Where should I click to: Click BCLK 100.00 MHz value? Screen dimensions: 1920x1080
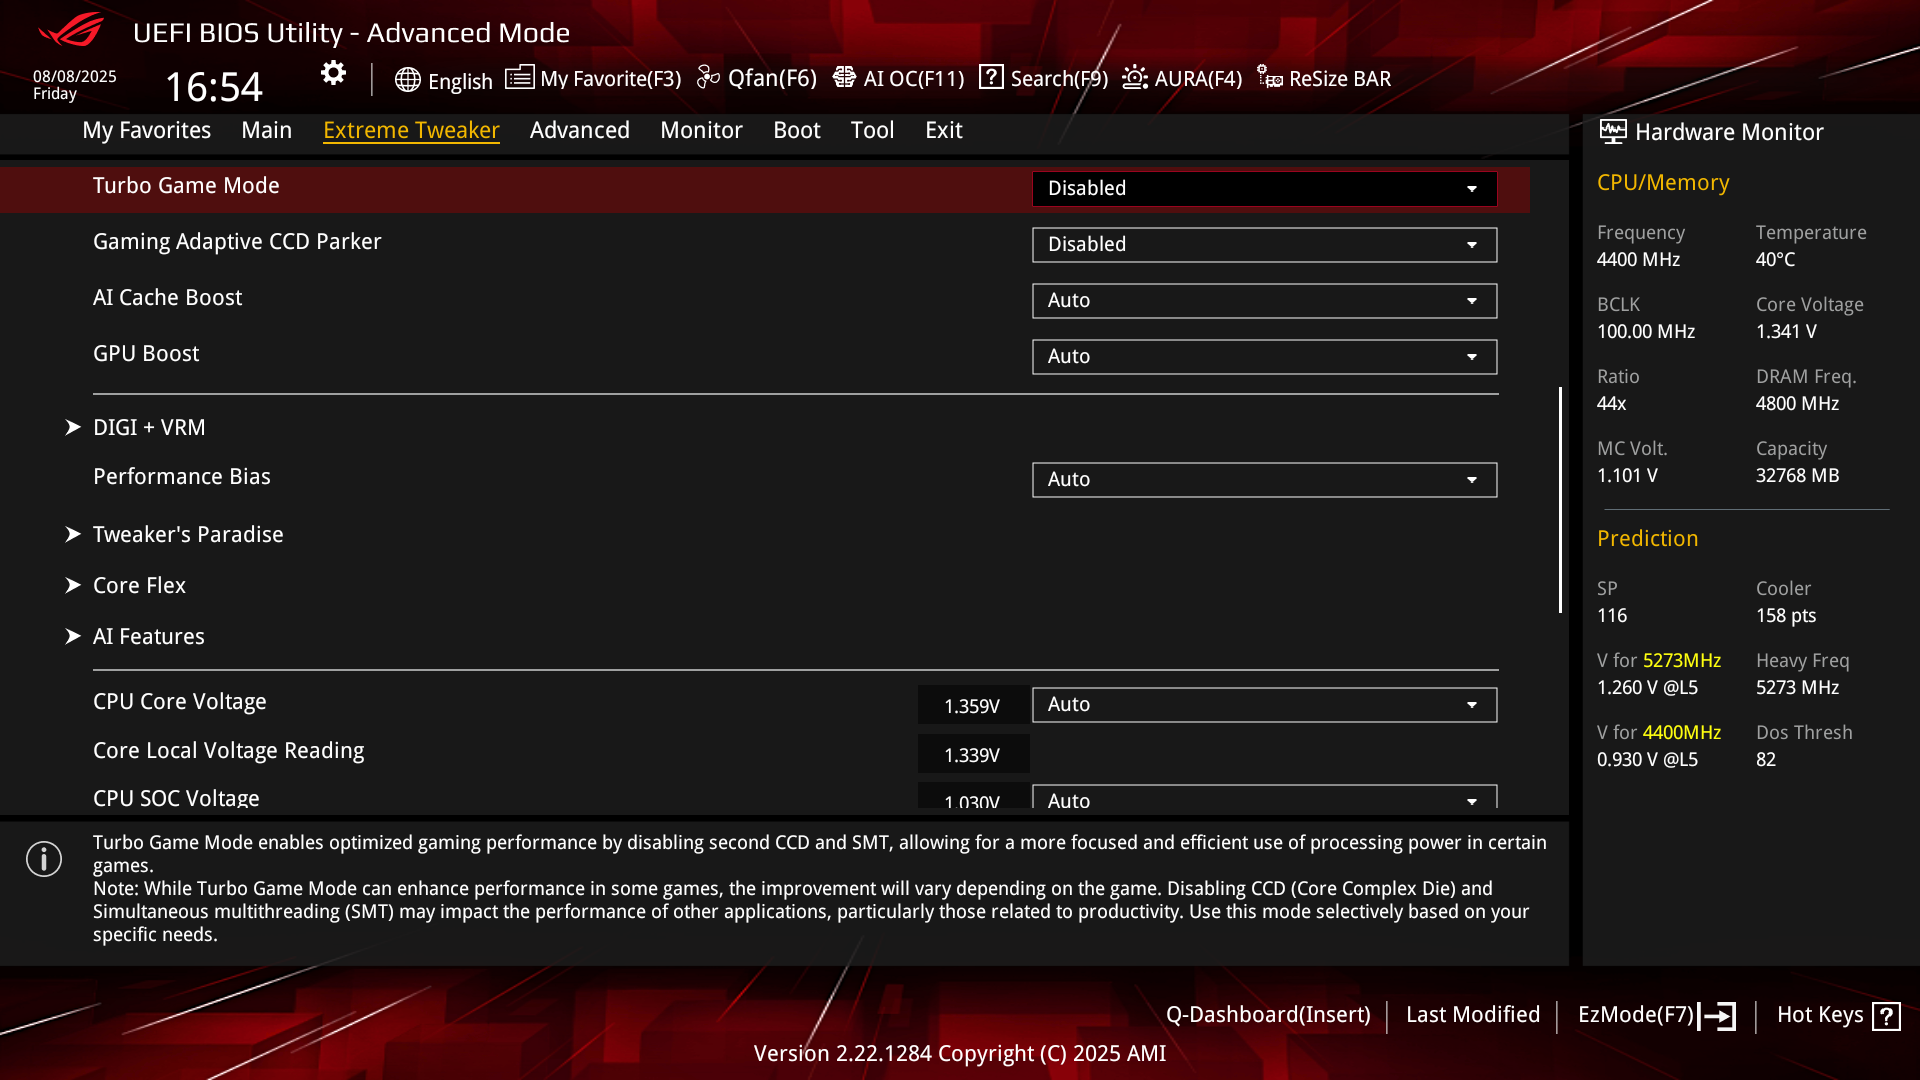(1646, 332)
